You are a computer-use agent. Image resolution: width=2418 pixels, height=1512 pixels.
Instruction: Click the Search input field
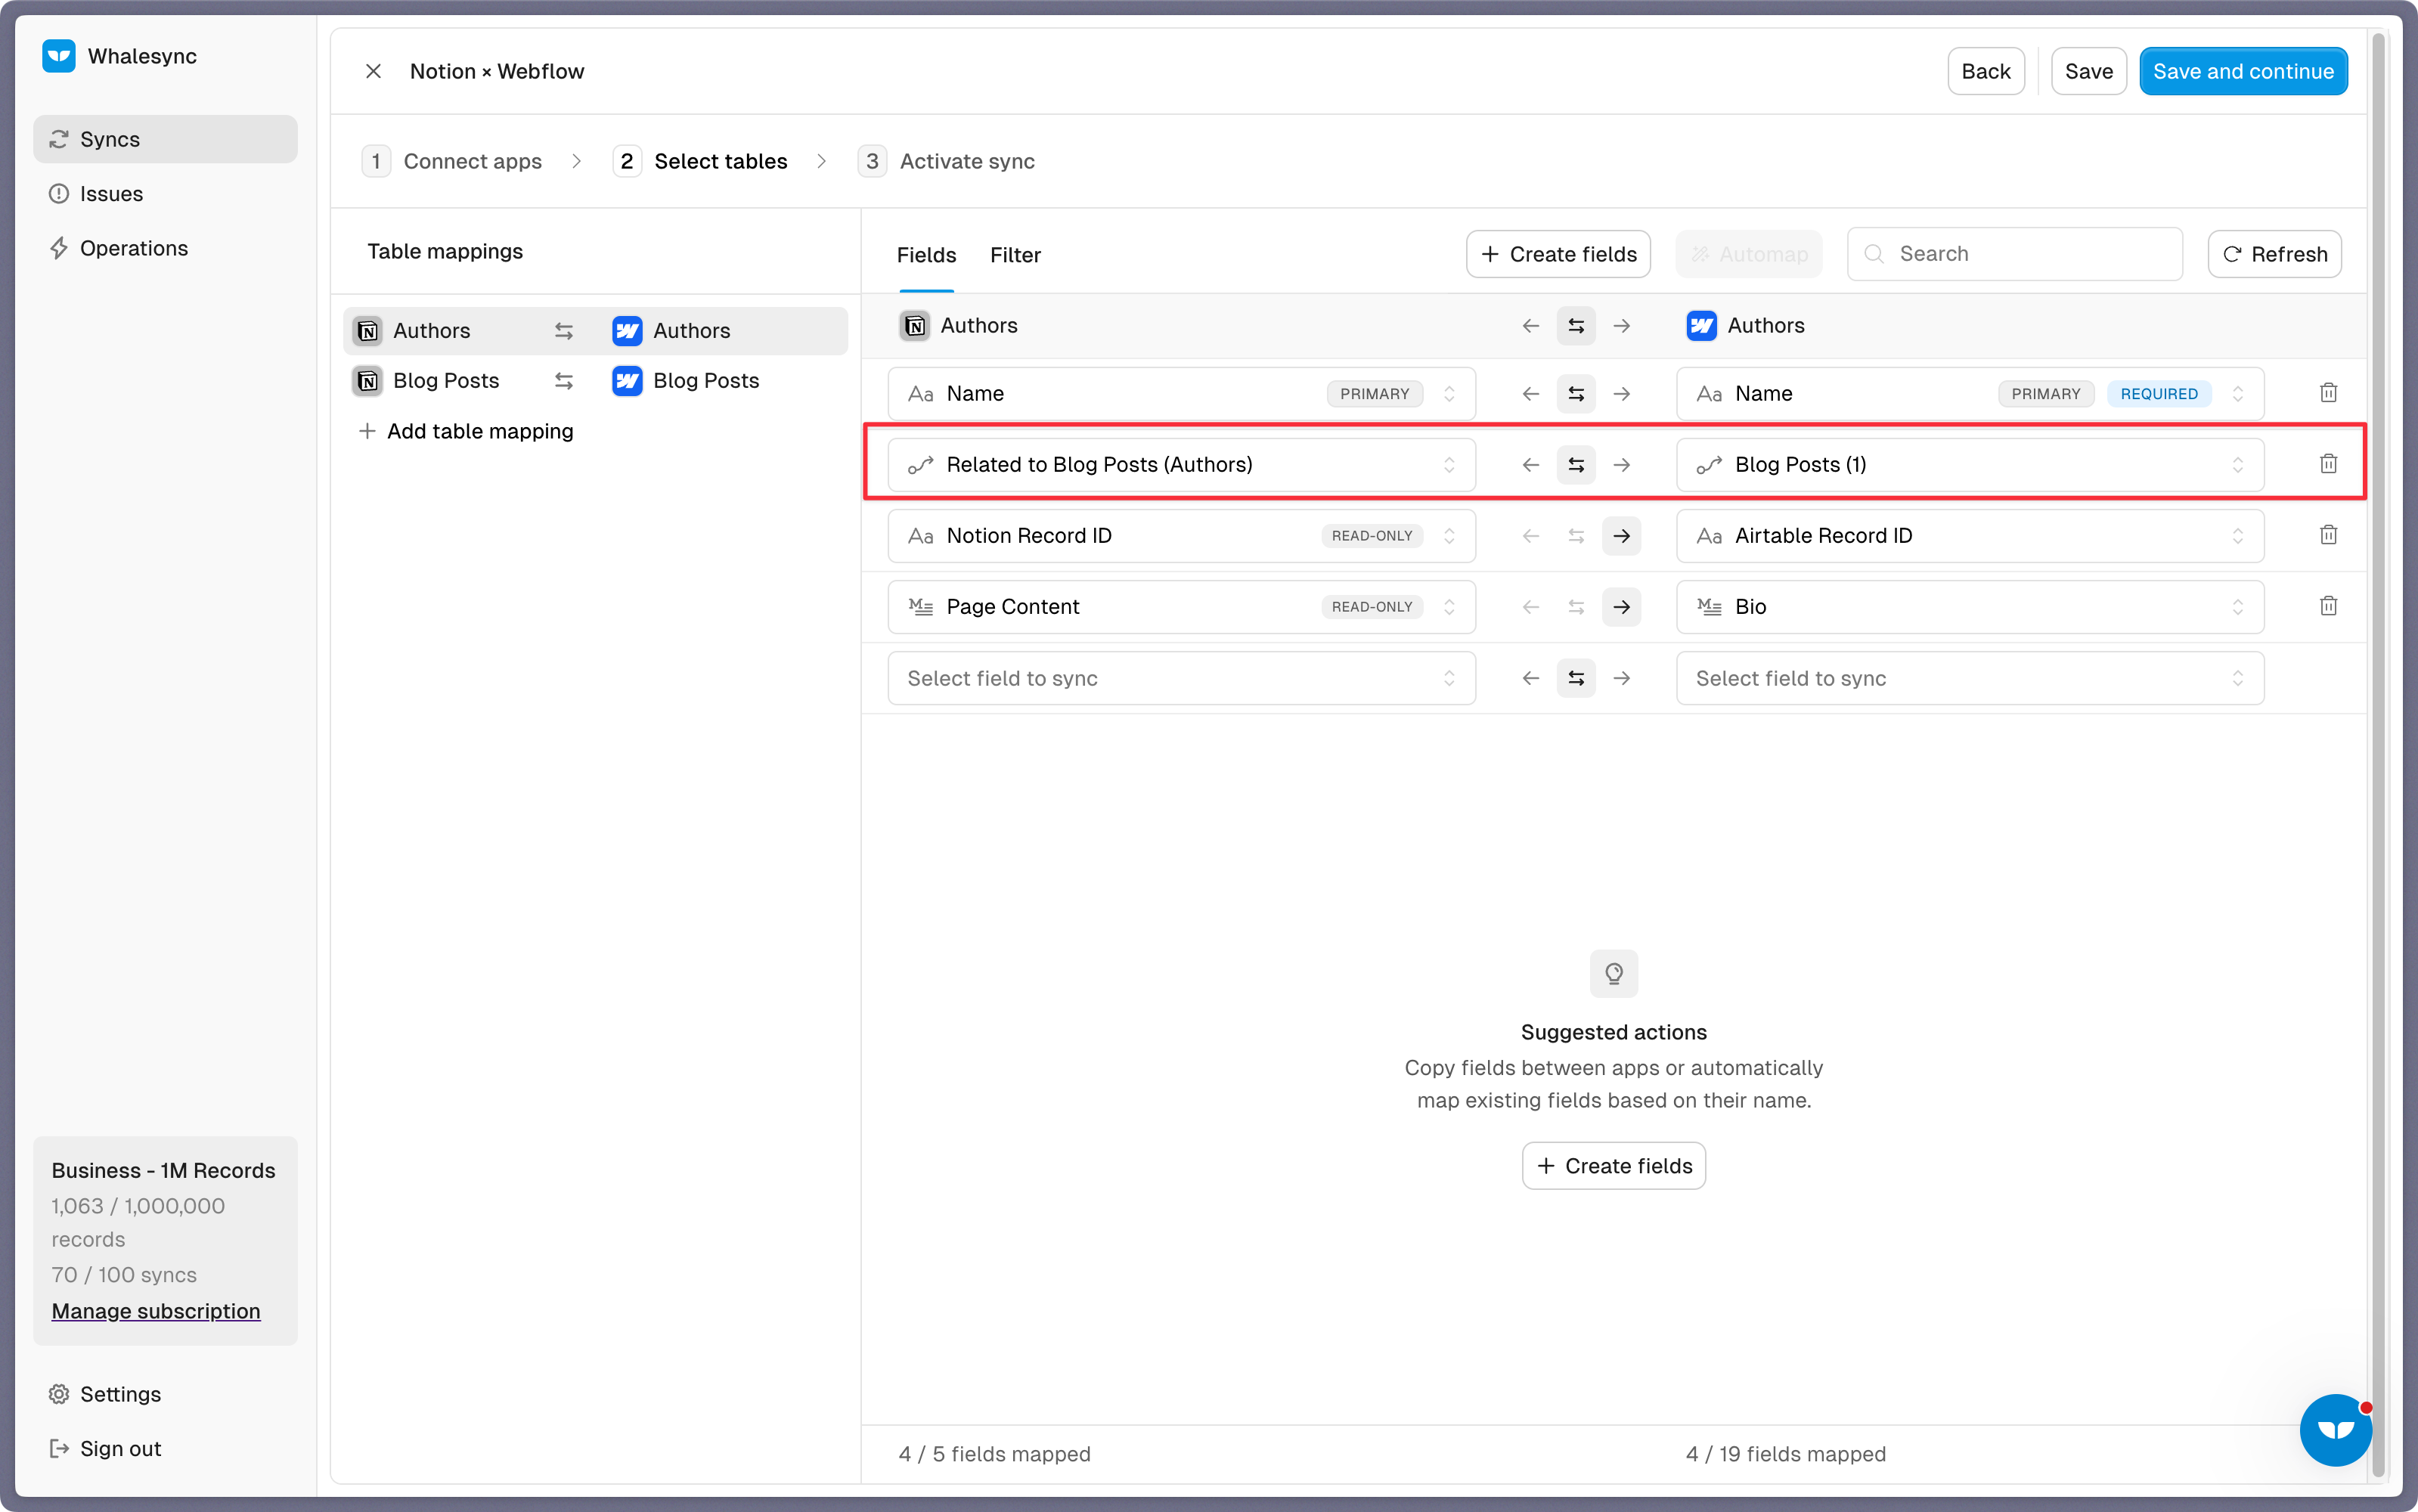2014,254
